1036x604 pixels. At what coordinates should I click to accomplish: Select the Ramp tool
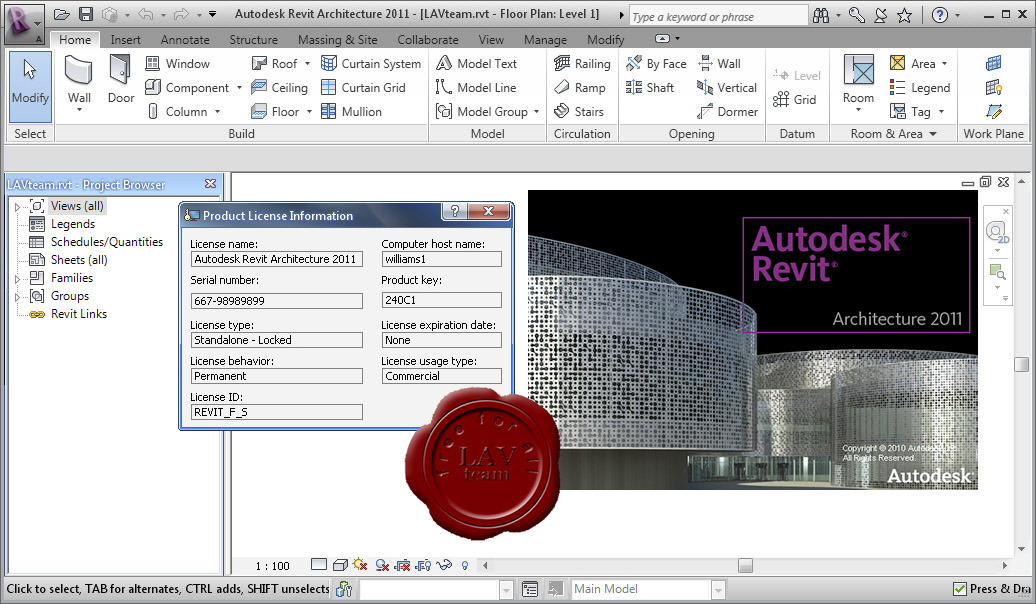pos(579,87)
